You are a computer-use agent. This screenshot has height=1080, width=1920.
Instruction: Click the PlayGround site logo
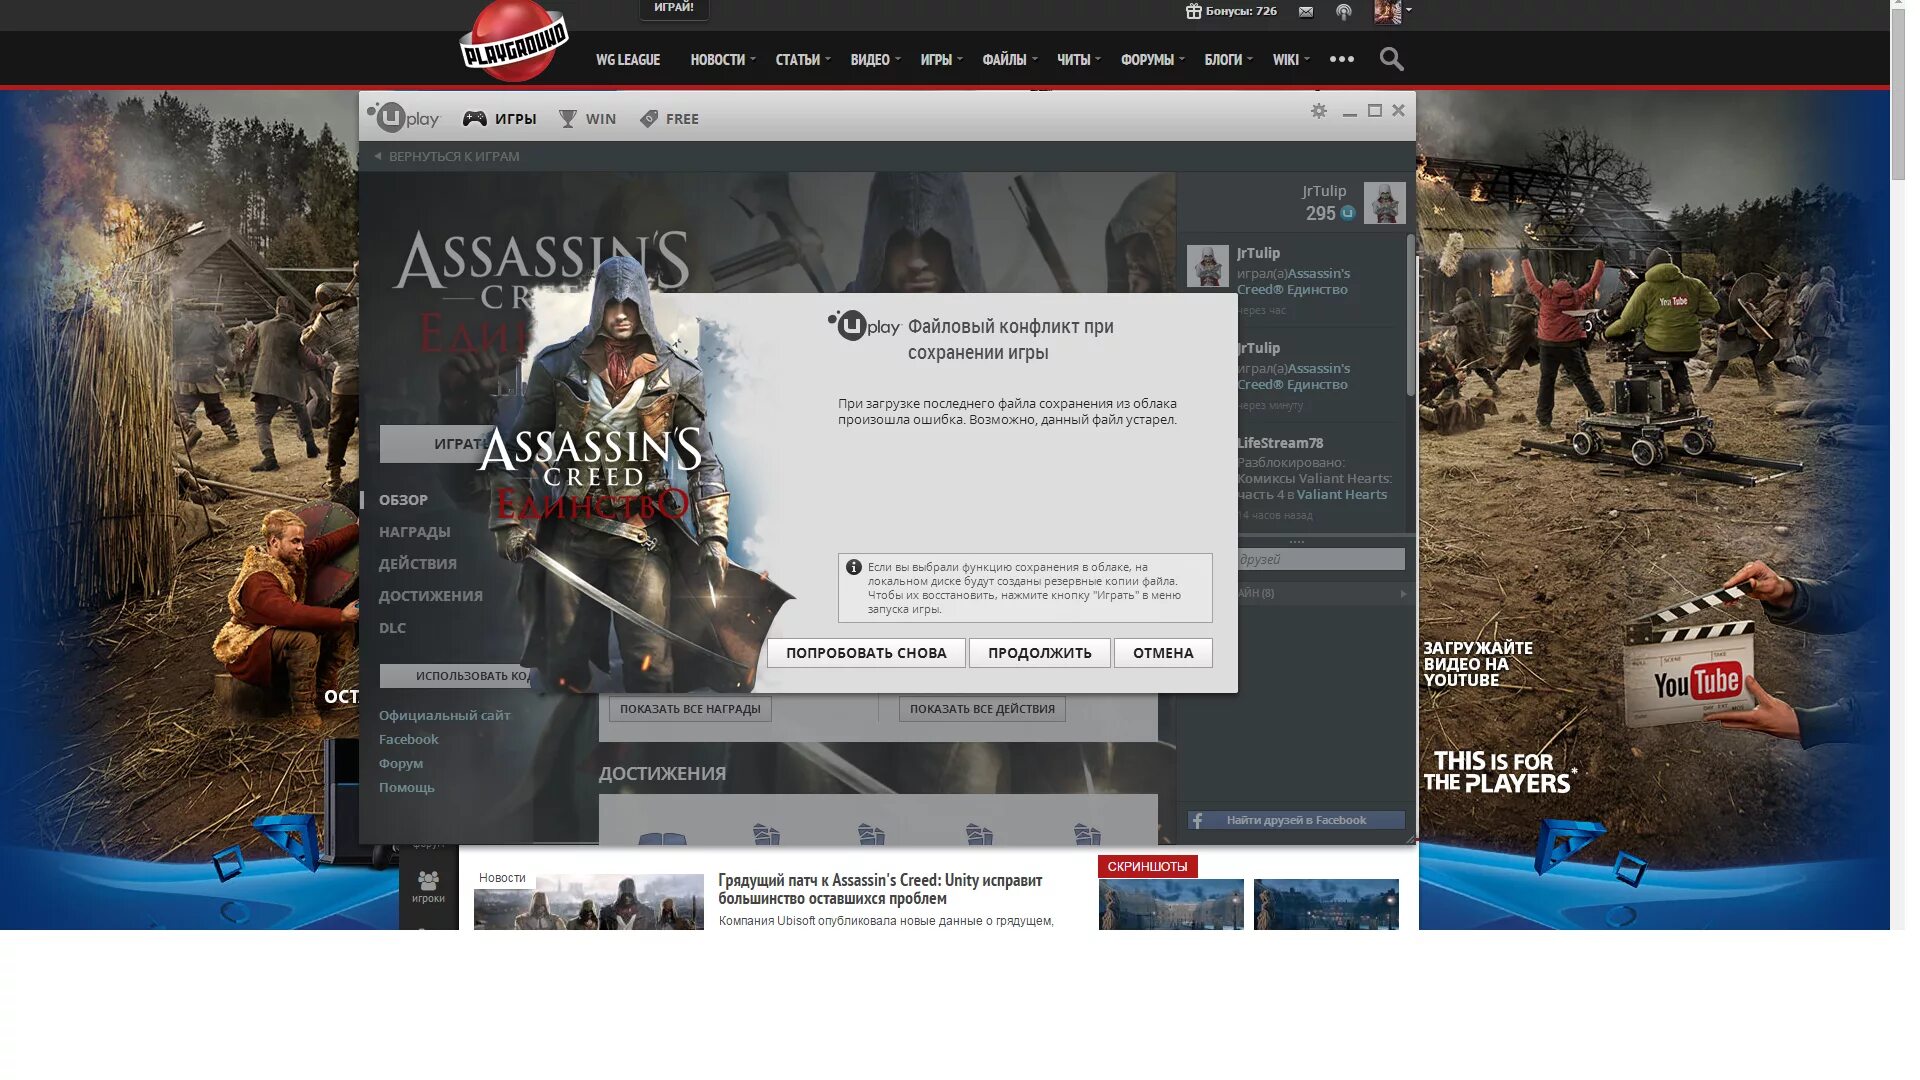(x=514, y=42)
